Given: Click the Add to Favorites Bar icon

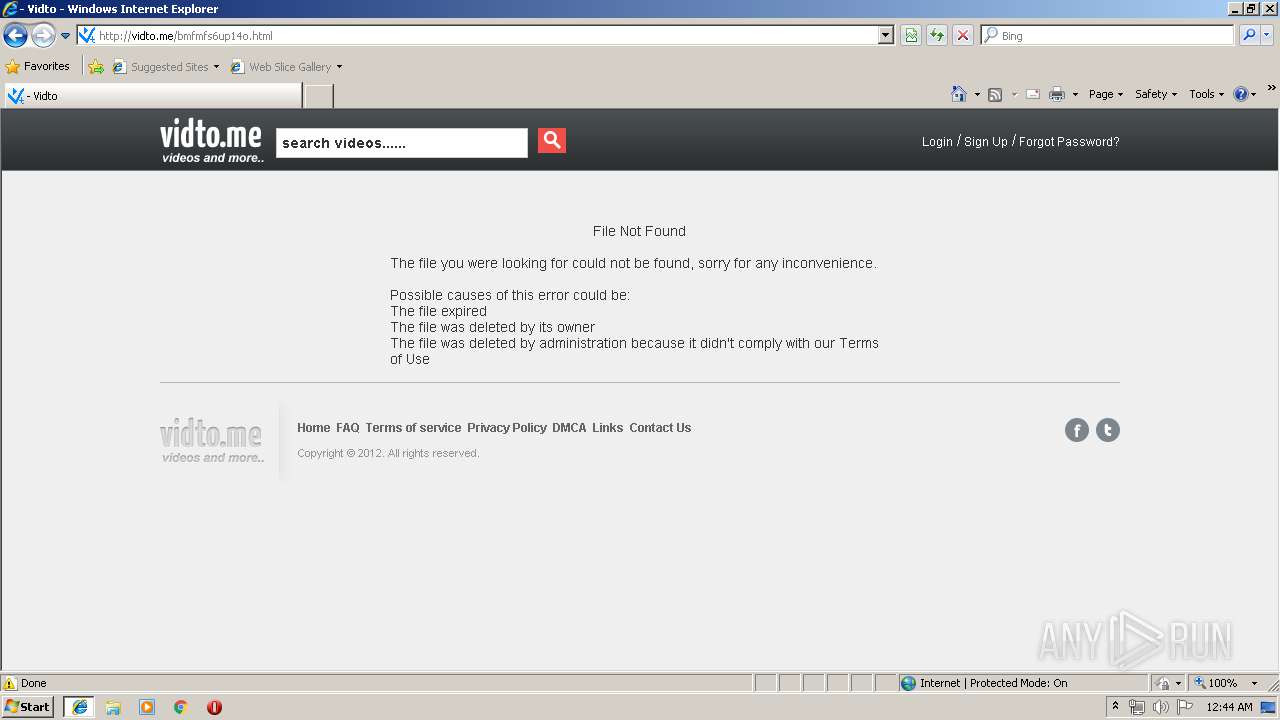Looking at the screenshot, I should coord(96,67).
